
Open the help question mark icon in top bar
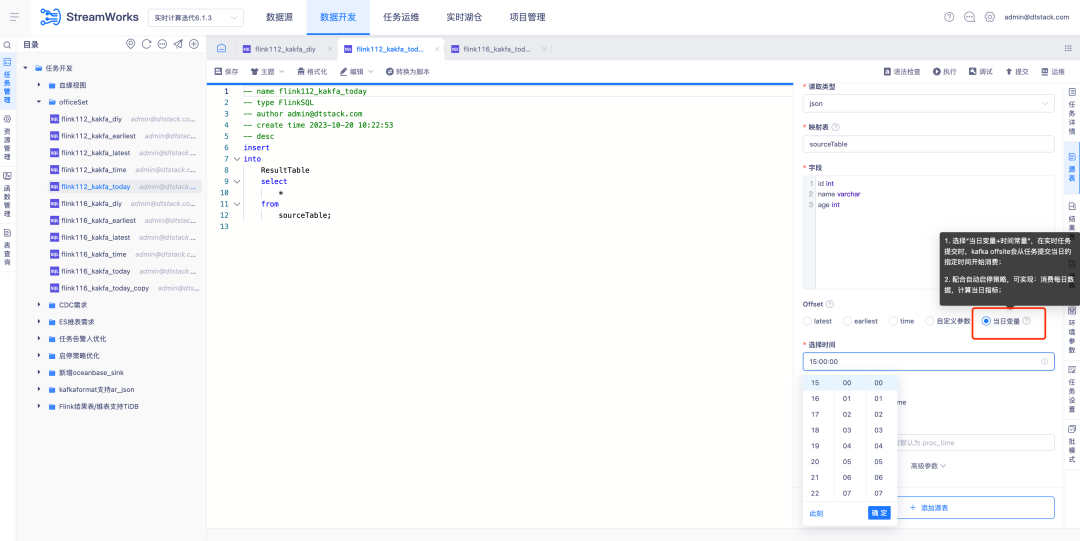949,17
